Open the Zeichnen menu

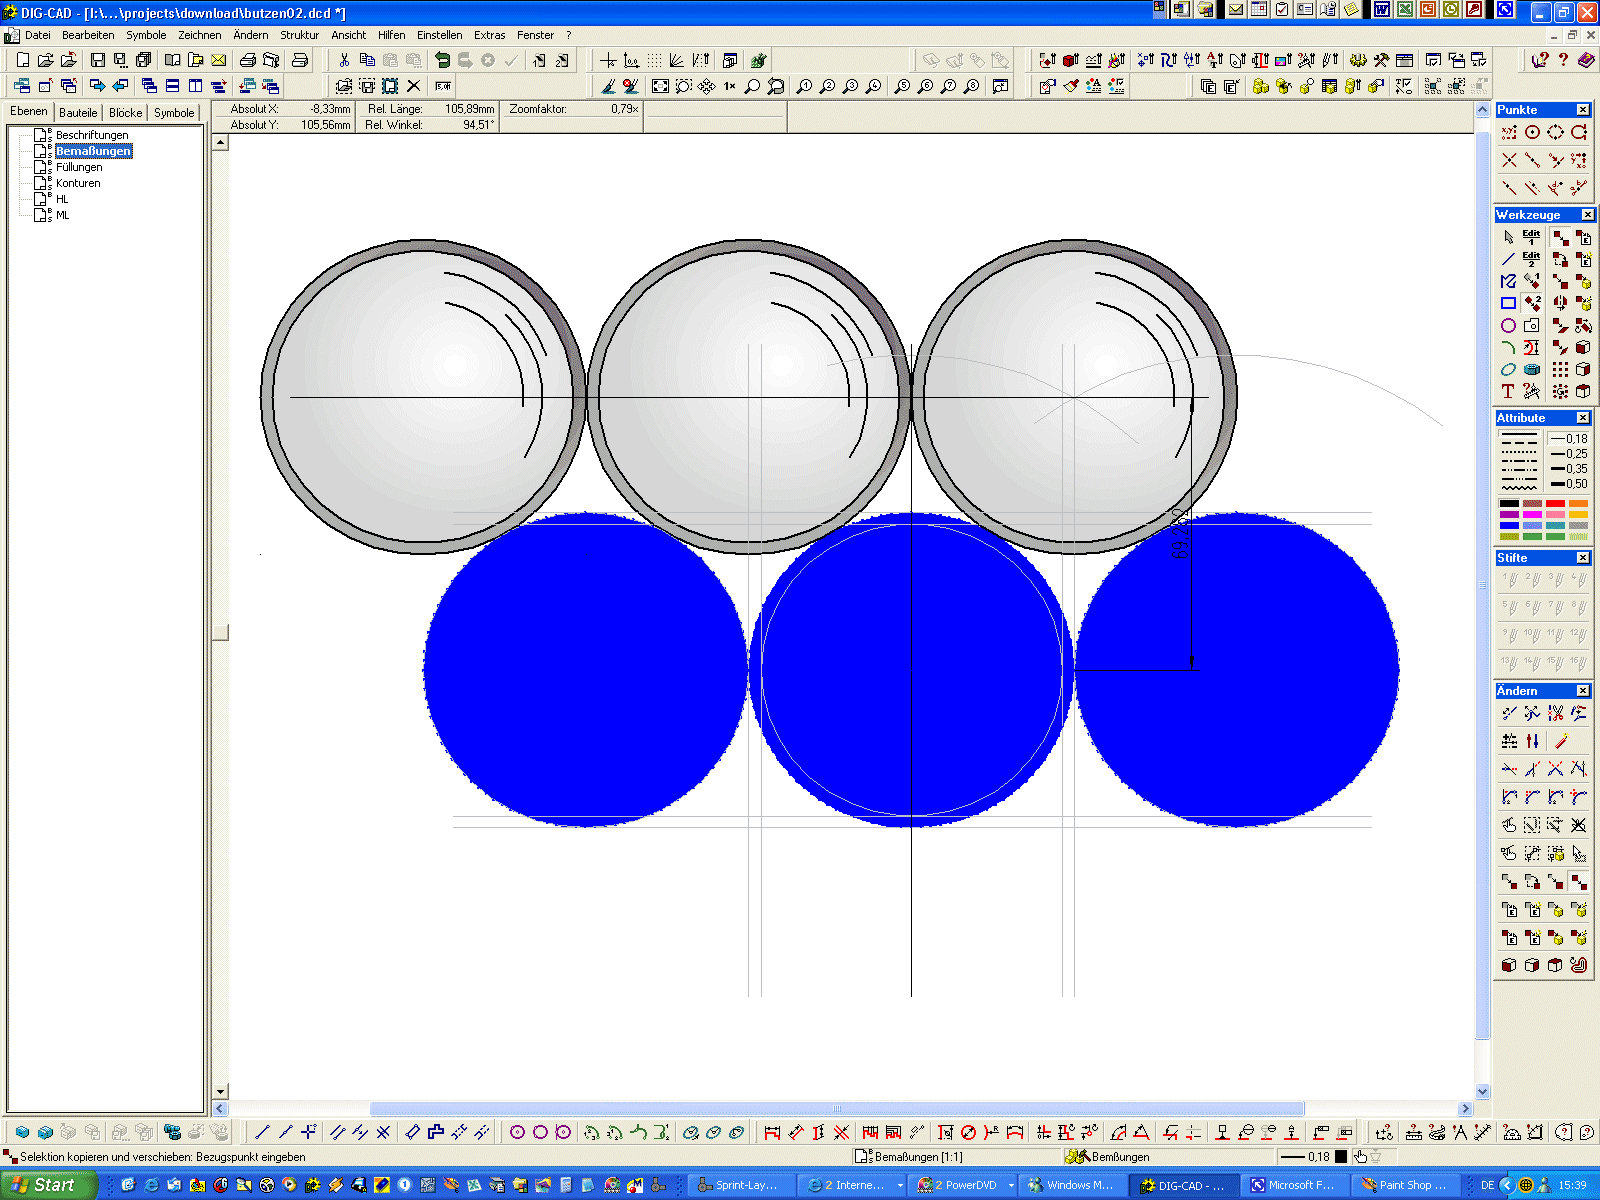pyautogui.click(x=200, y=35)
